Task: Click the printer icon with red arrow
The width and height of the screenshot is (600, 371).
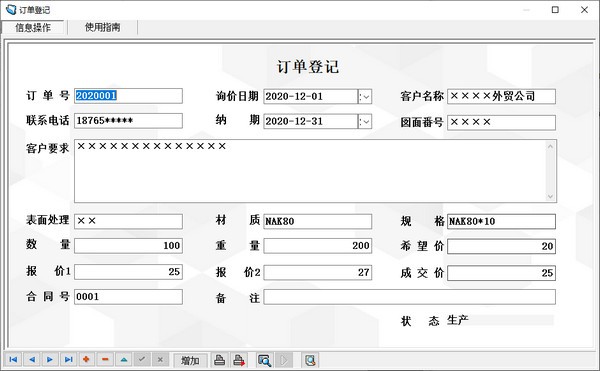Action: pyautogui.click(x=240, y=360)
